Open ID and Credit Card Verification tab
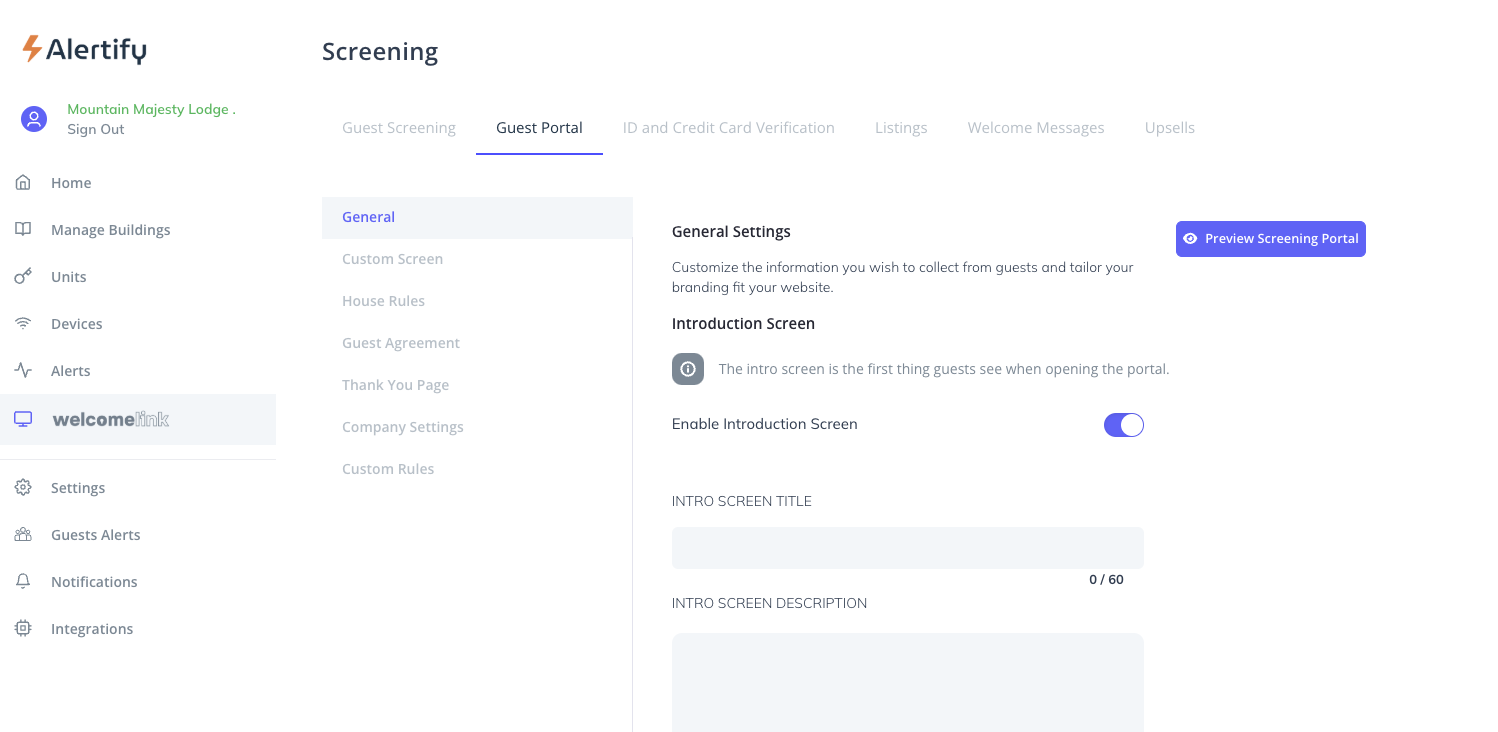 click(728, 128)
